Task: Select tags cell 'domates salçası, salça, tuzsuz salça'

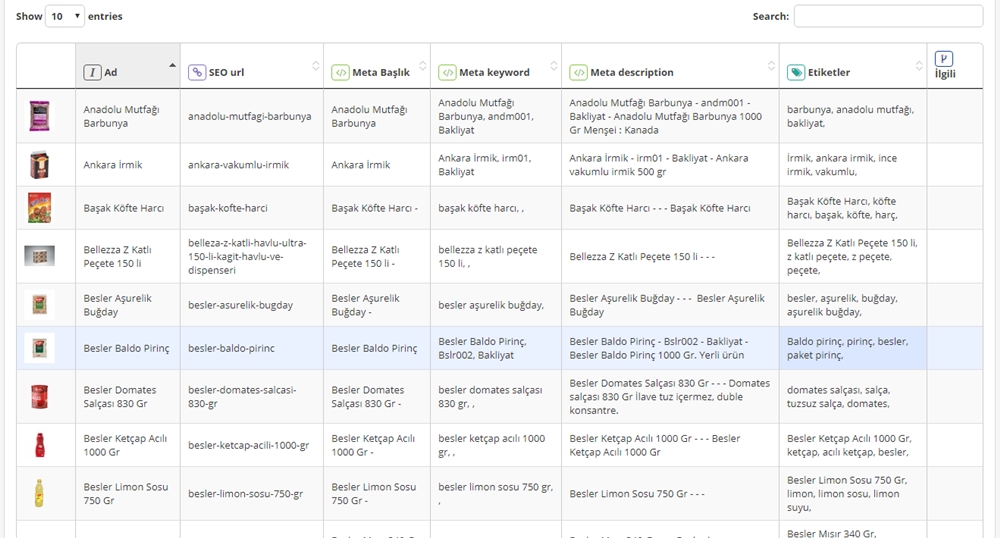Action: (x=853, y=396)
